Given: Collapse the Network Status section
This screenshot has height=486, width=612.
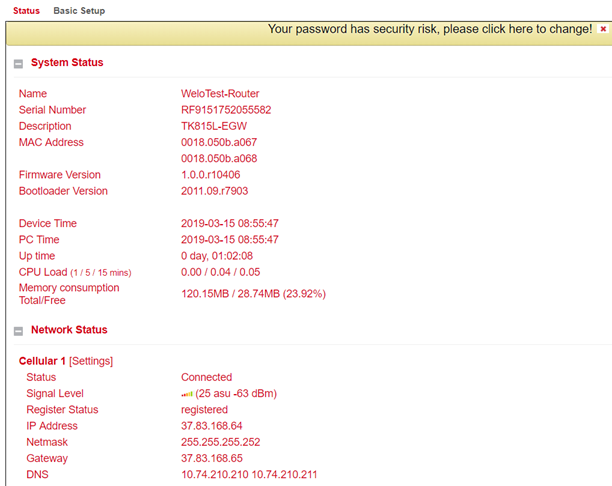Looking at the screenshot, I should 18,331.
